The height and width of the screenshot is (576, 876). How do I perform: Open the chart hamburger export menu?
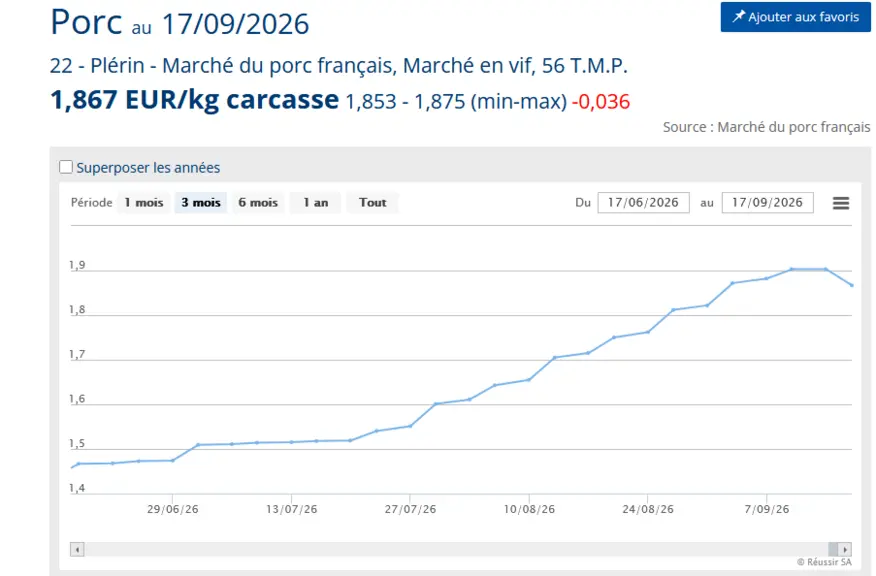coord(841,203)
